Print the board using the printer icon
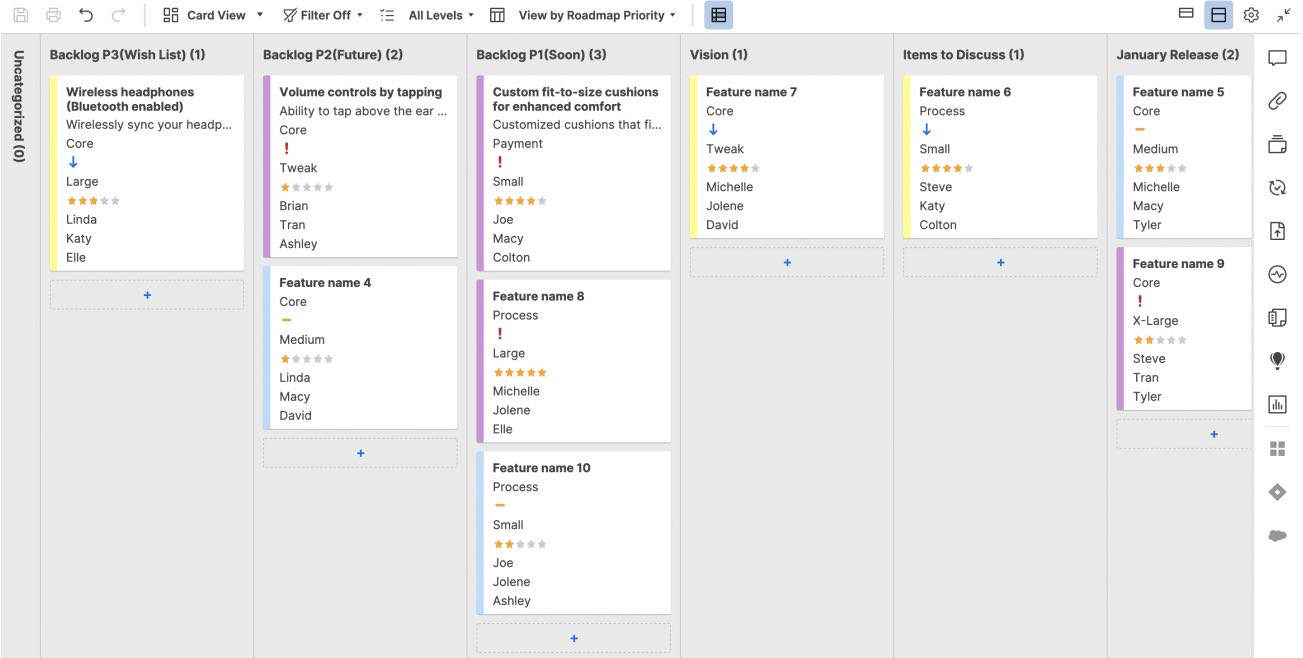The height and width of the screenshot is (658, 1303). point(53,15)
